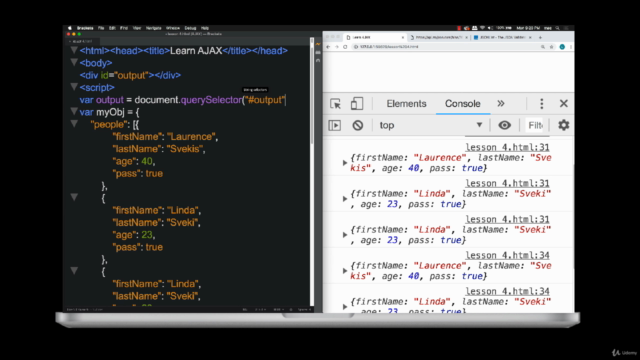Clear the console with the ban icon

tap(358, 125)
